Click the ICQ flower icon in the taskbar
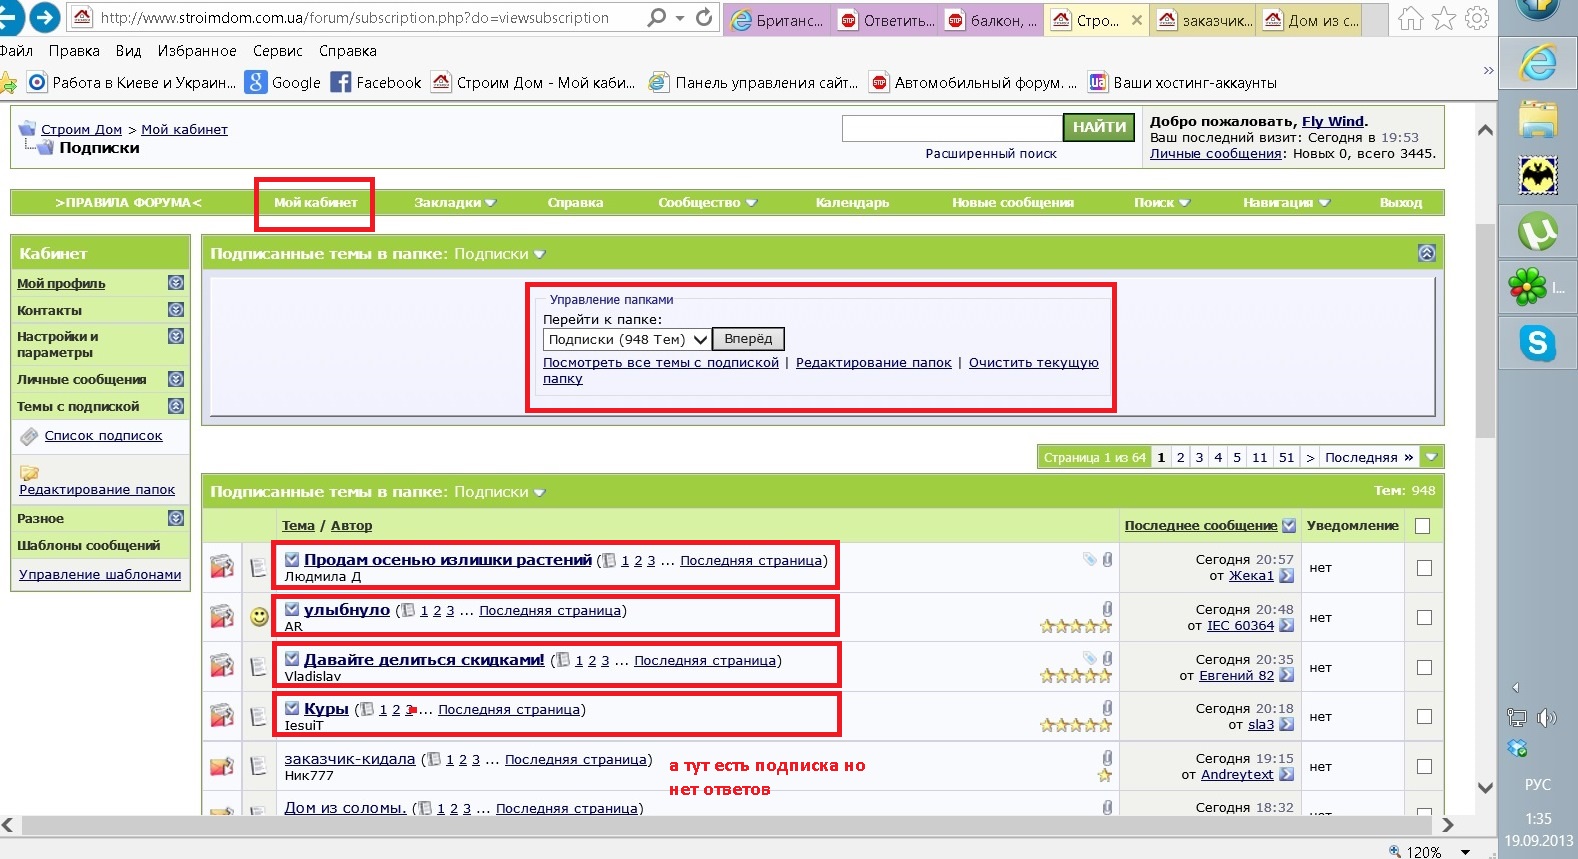This screenshot has width=1578, height=859. 1528,288
